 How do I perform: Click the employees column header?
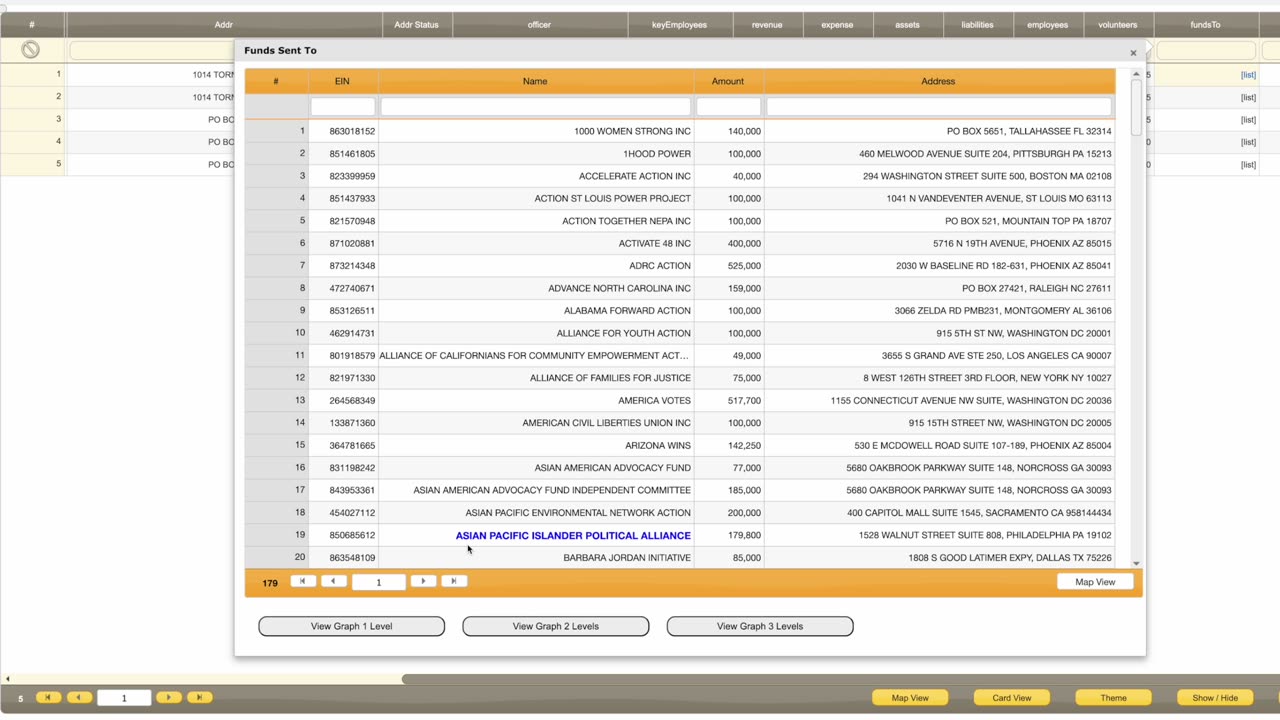[1047, 25]
